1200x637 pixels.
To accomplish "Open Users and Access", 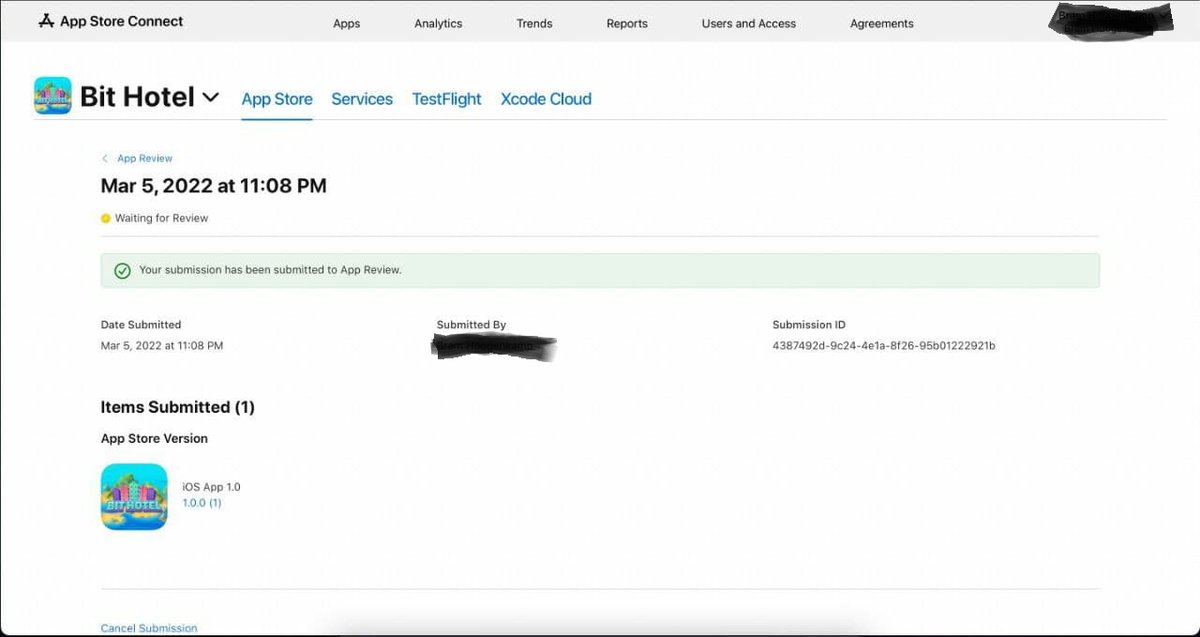I will tap(749, 23).
